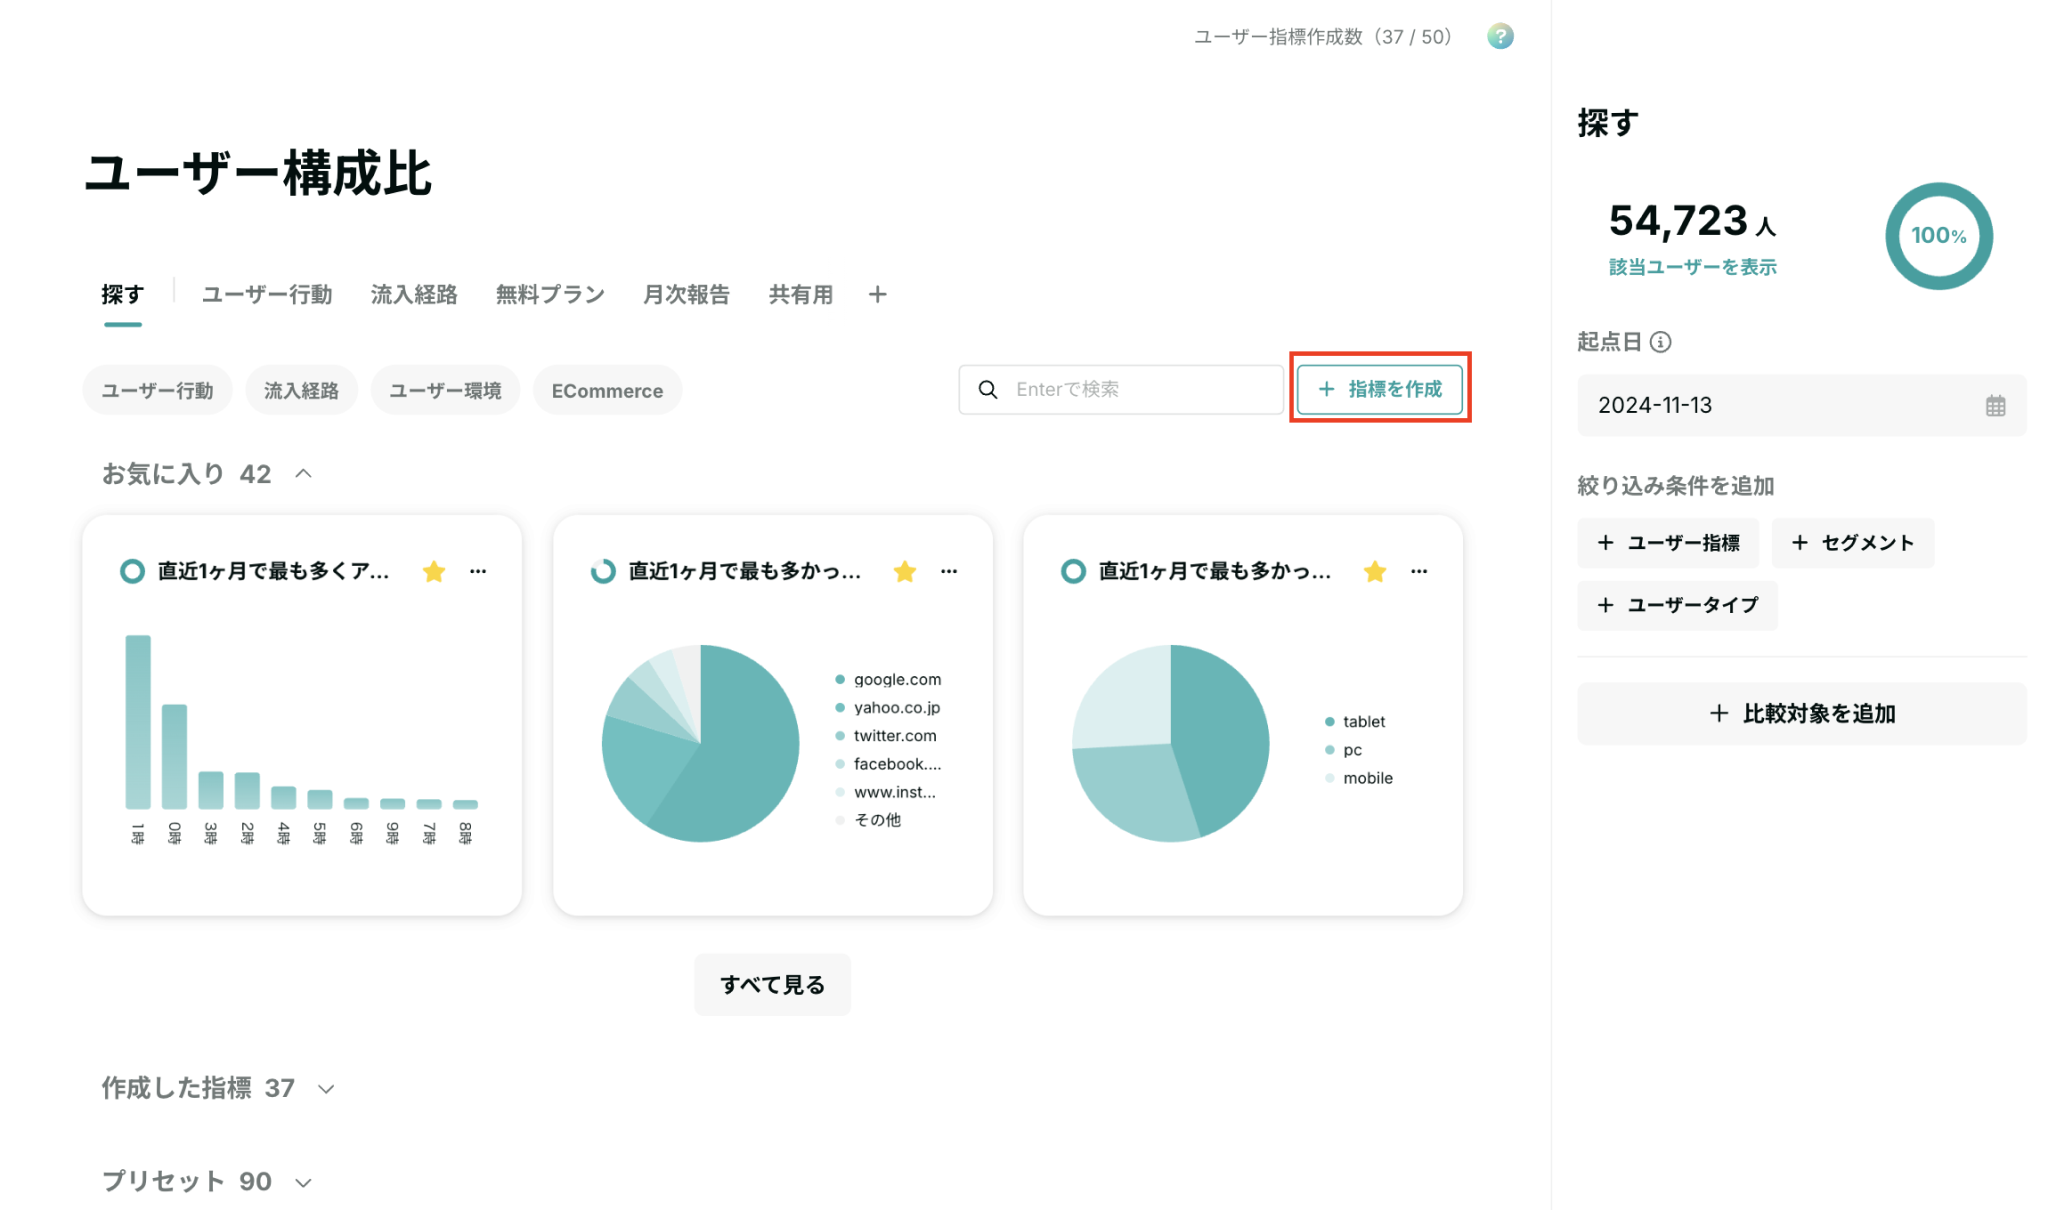Add a ユーザー指標 filter condition
Image resolution: width=2048 pixels, height=1210 pixels.
click(1669, 543)
